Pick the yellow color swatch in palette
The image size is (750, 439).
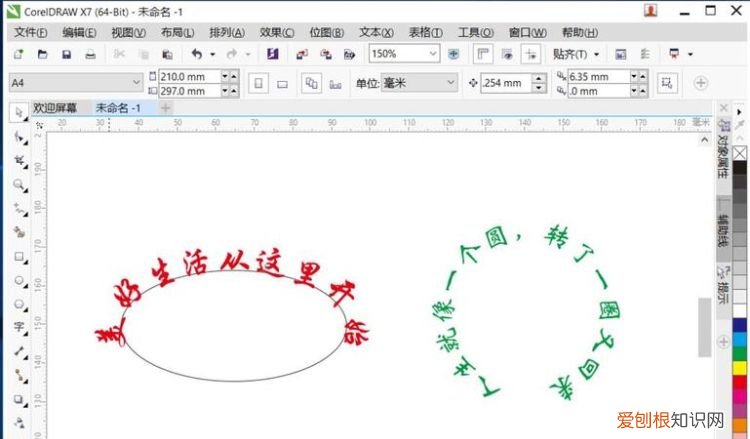pos(739,368)
